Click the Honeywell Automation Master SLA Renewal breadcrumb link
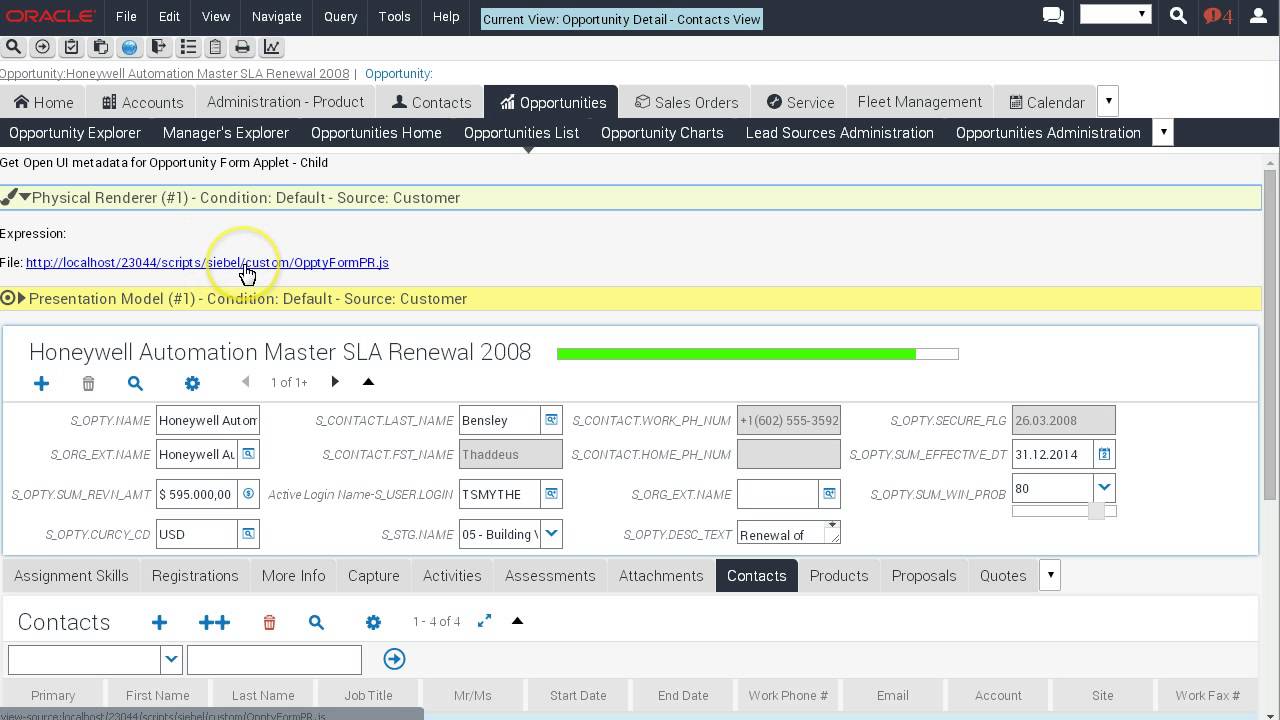This screenshot has height=720, width=1280. coord(175,73)
